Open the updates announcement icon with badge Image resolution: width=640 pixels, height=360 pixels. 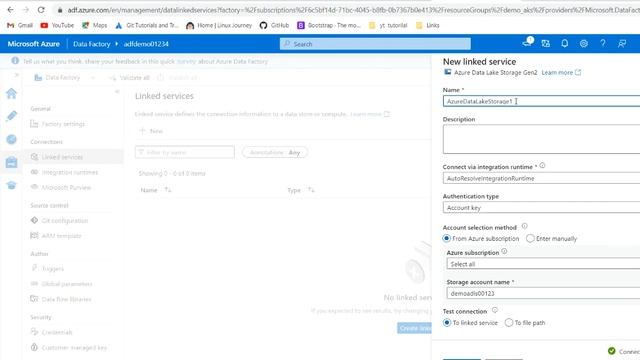[527, 42]
